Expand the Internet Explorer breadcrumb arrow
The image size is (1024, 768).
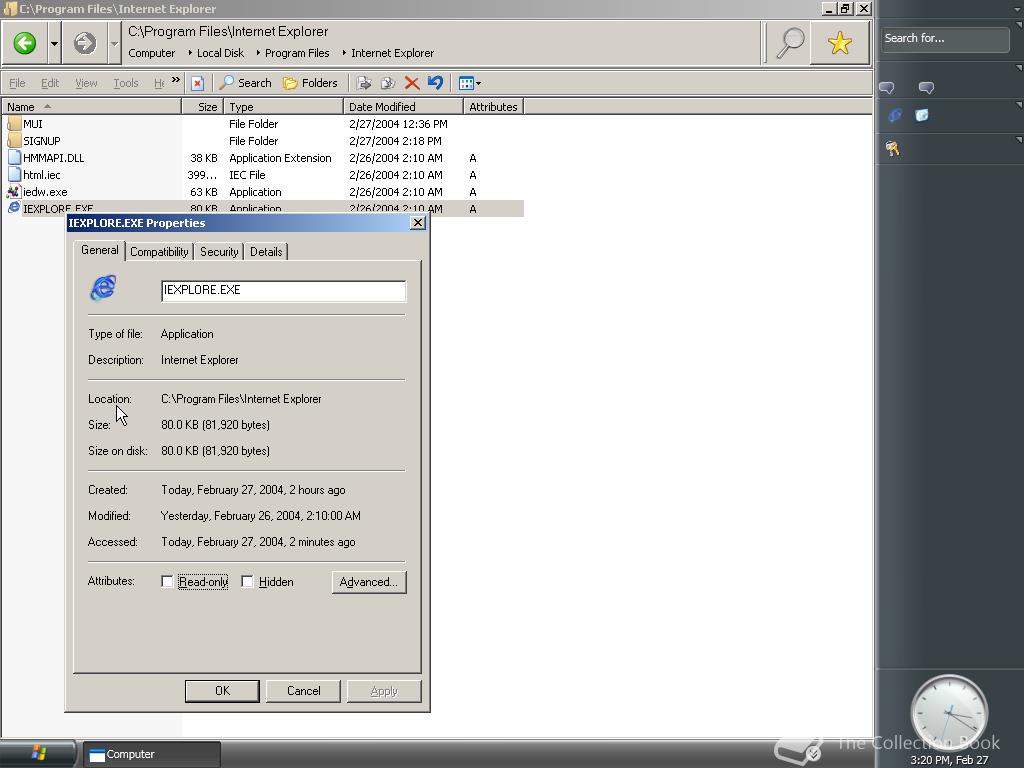click(x=344, y=53)
